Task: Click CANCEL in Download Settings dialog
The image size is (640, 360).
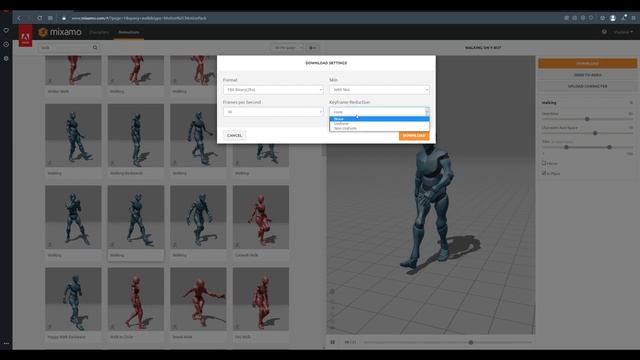Action: (x=234, y=136)
